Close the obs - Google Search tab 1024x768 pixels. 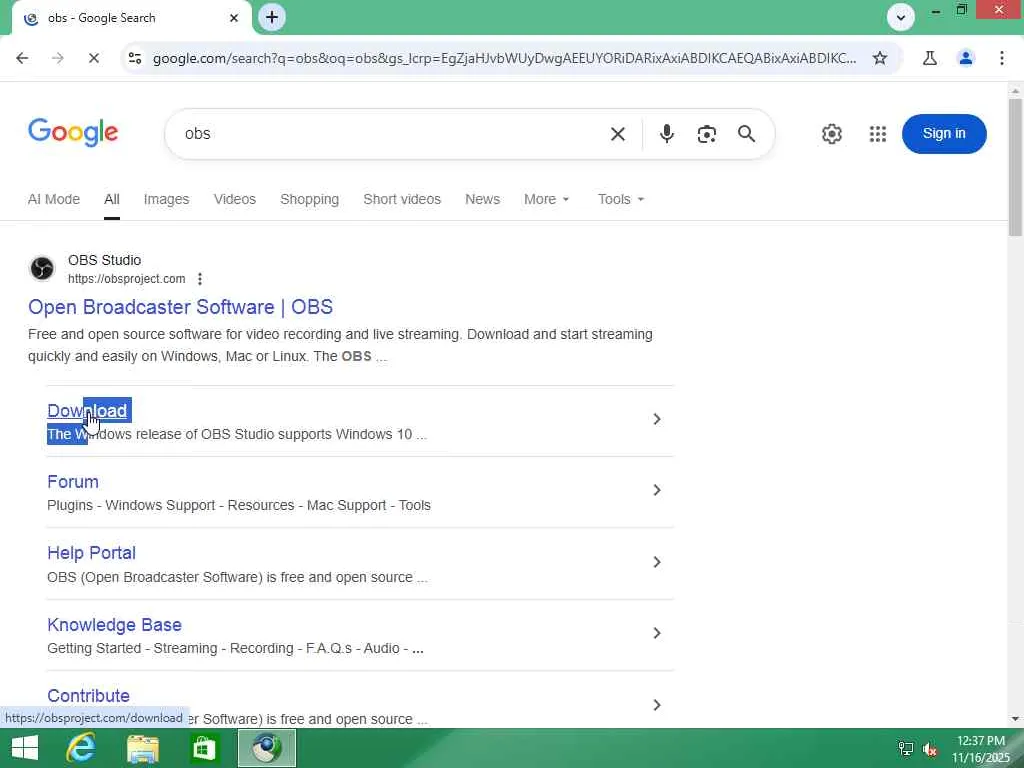[234, 18]
